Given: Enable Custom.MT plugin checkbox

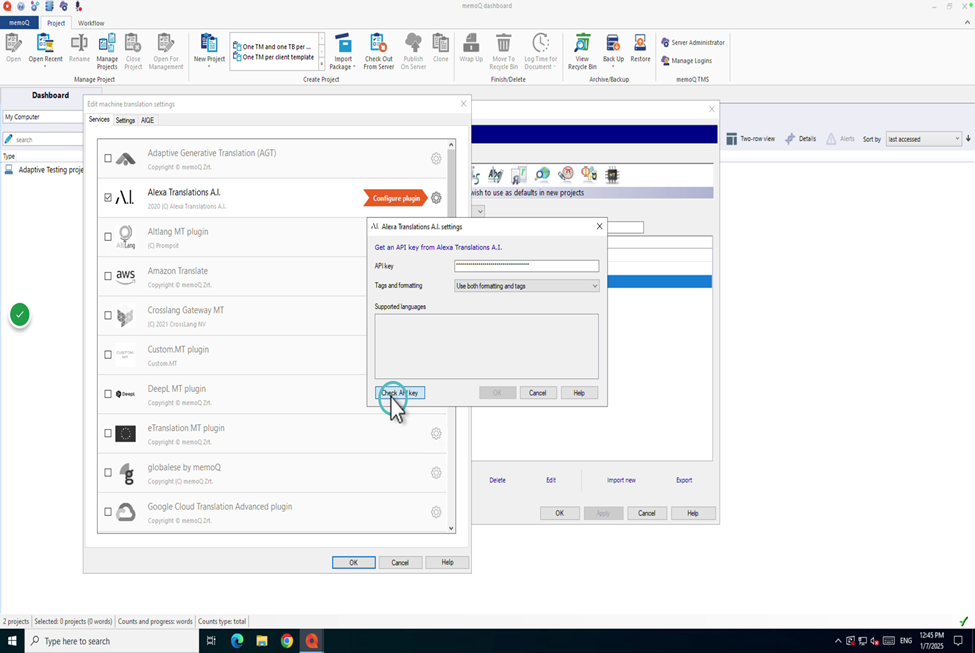Looking at the screenshot, I should (x=108, y=354).
